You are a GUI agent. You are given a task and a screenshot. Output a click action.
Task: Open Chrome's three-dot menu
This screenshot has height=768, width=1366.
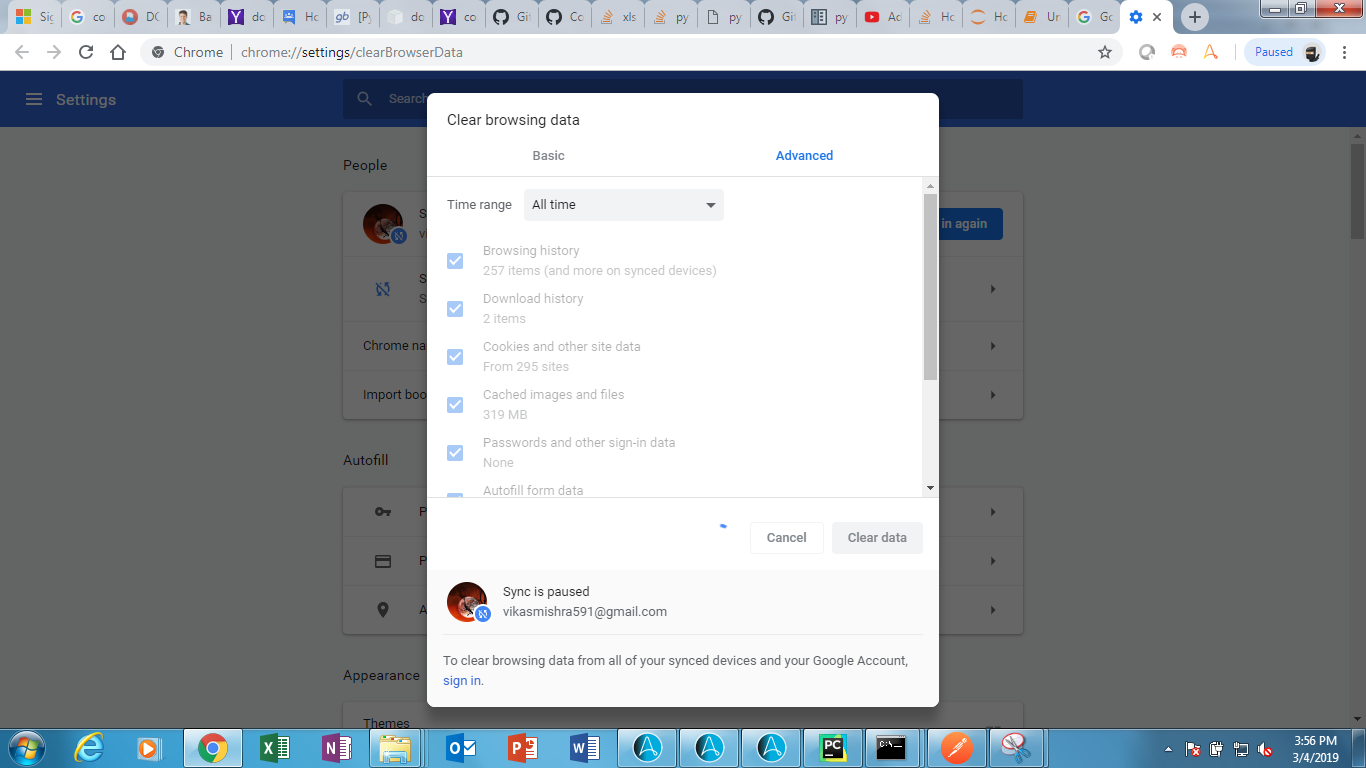[x=1345, y=52]
